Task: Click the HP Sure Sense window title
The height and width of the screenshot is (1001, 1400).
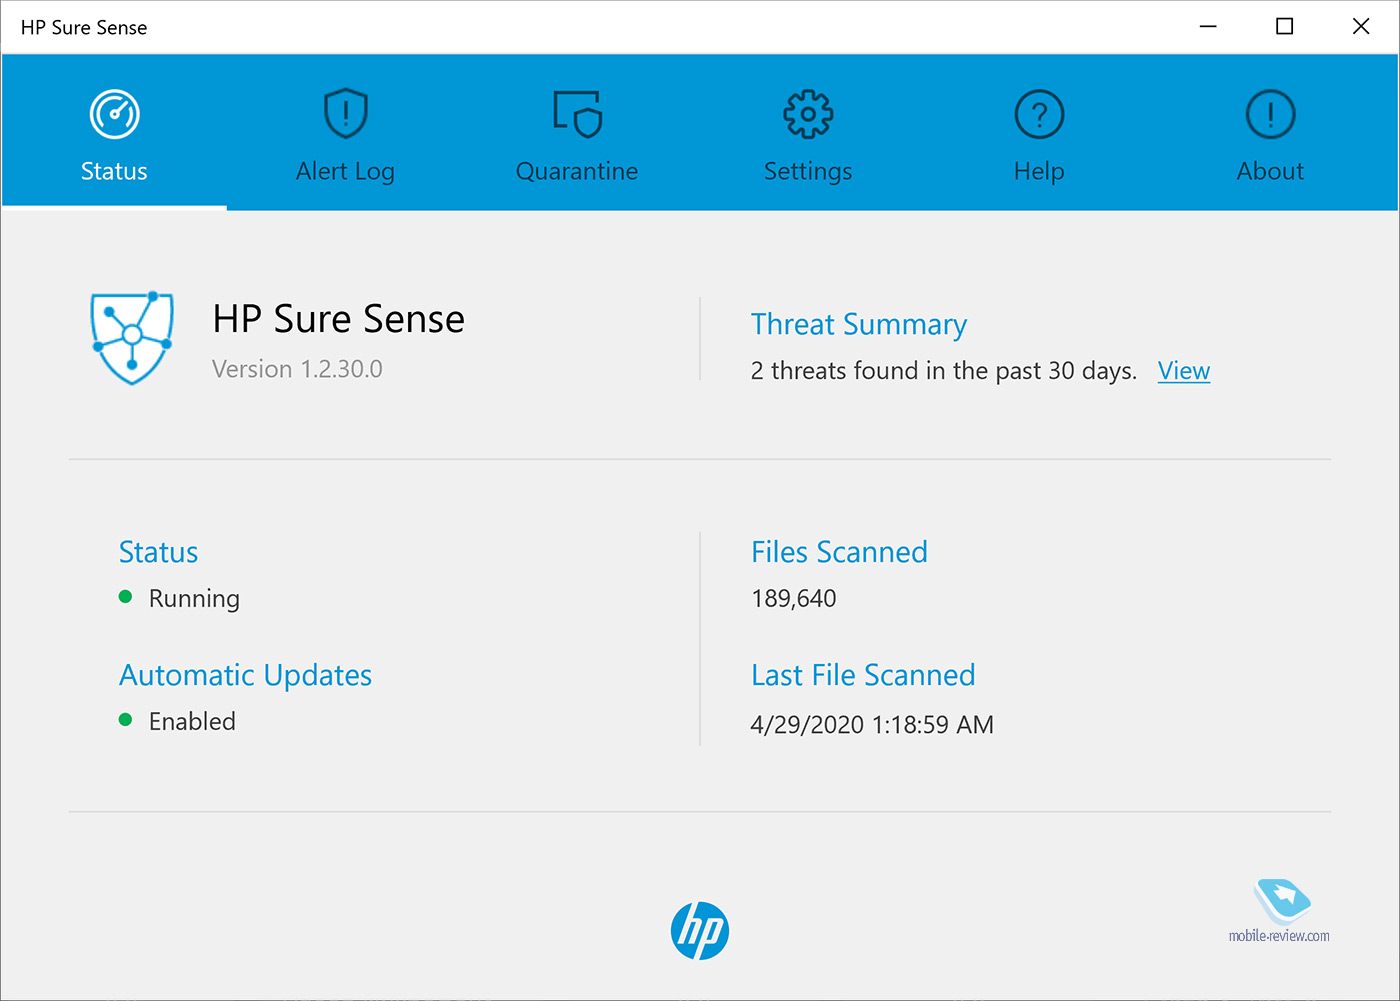Action: [84, 27]
